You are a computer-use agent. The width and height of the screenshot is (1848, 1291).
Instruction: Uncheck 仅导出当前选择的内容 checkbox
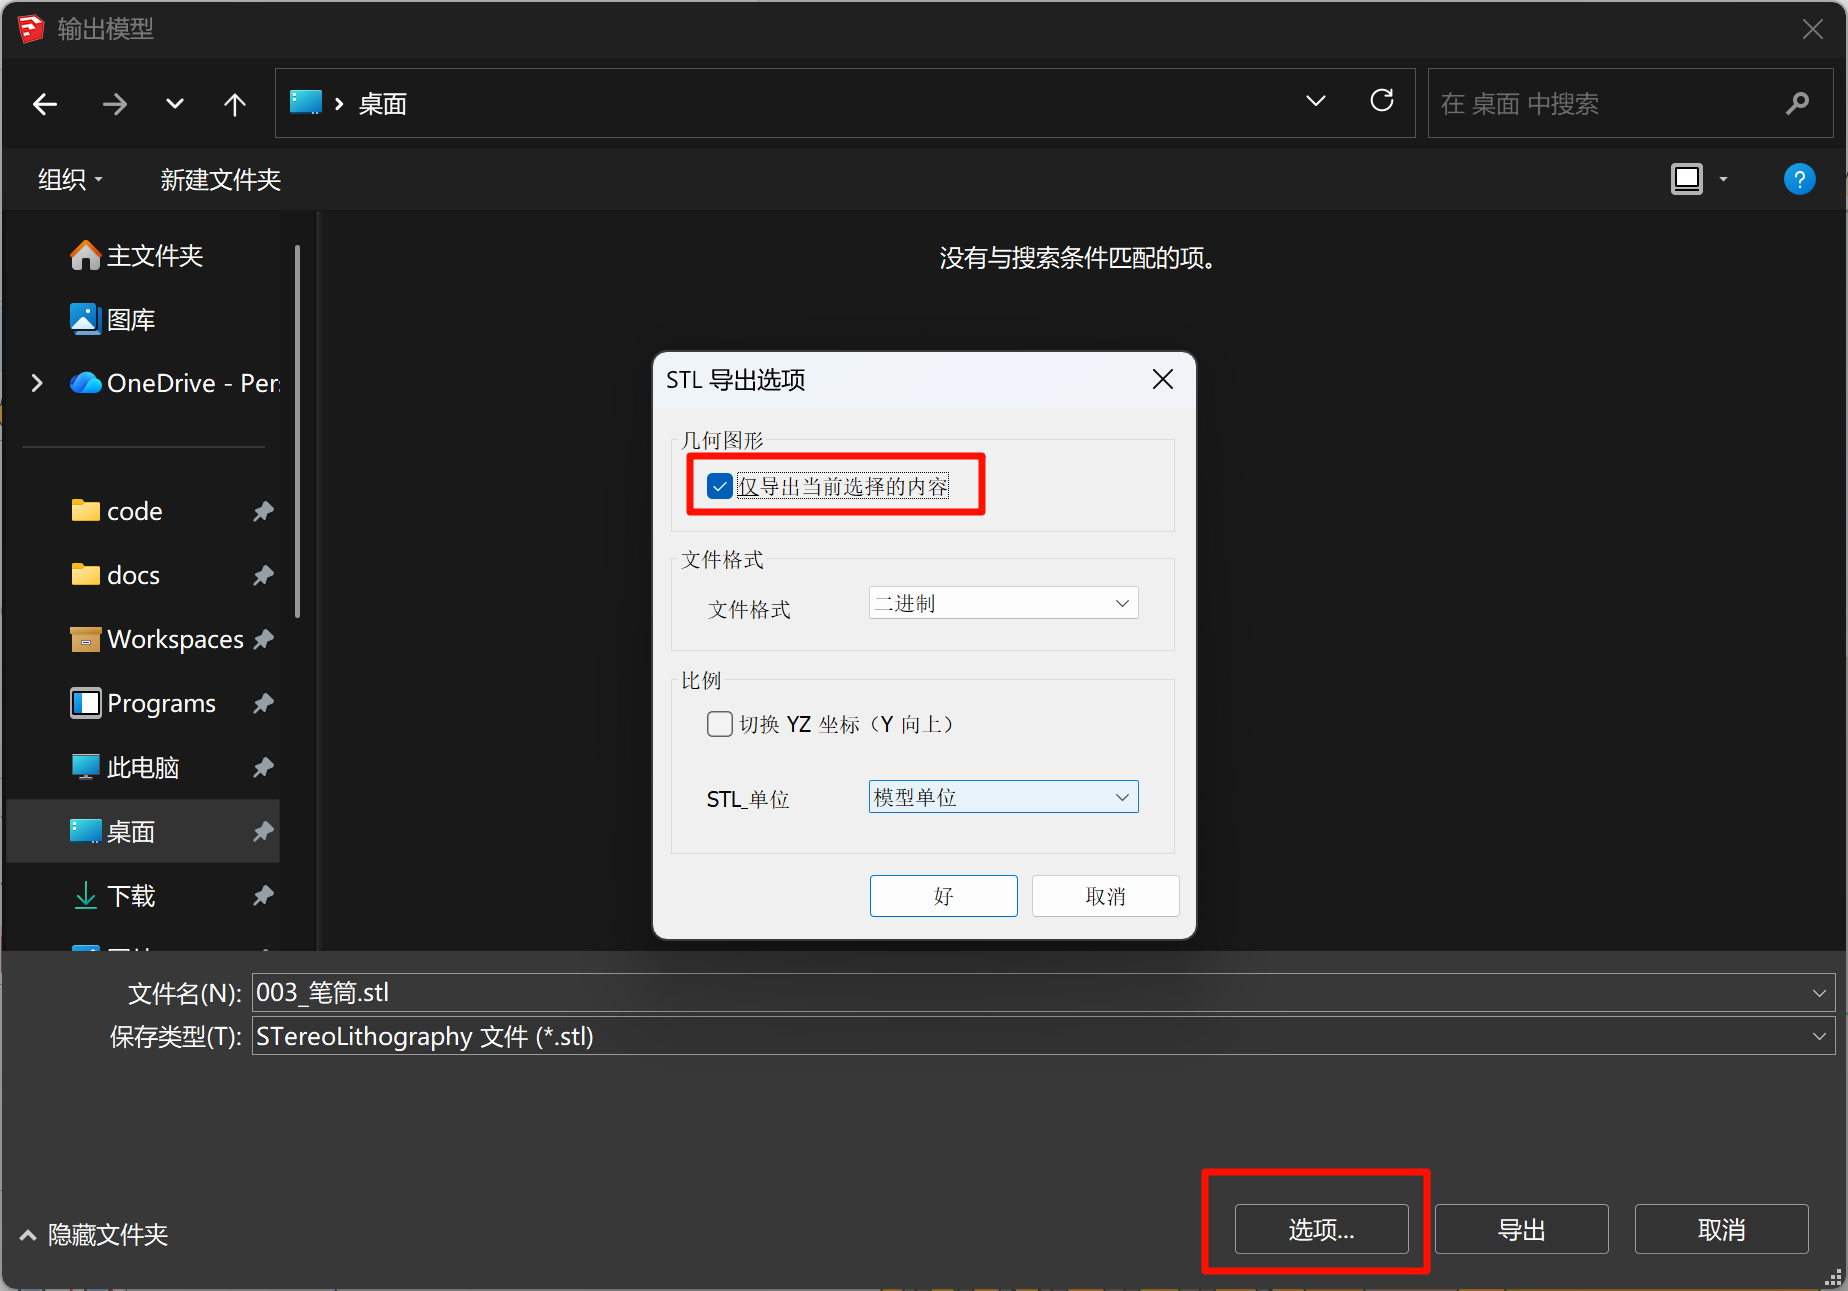click(x=720, y=487)
